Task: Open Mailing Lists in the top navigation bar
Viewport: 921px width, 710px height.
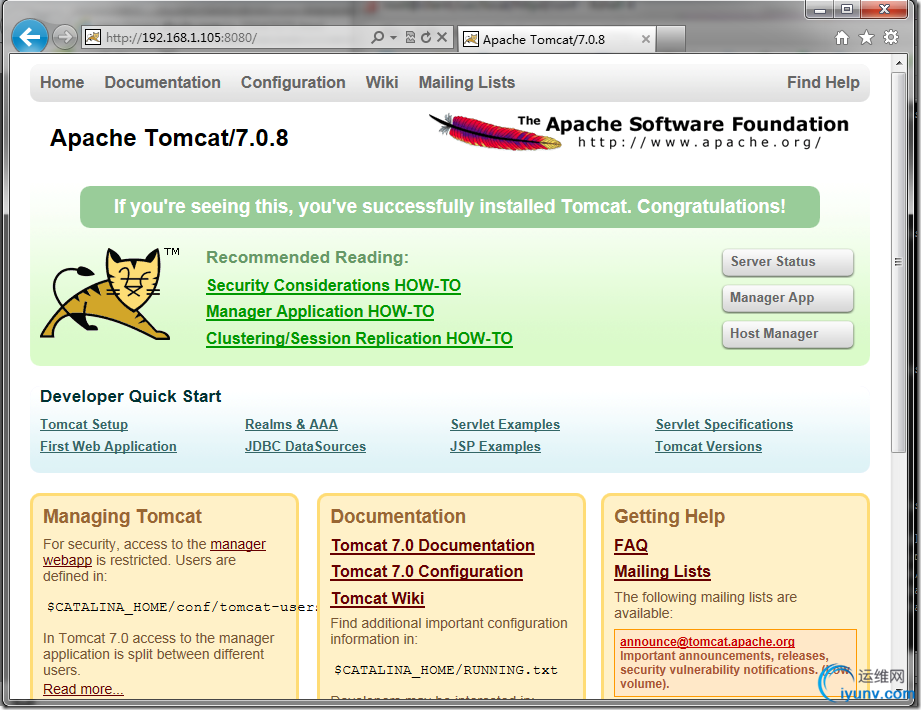Action: pos(467,82)
